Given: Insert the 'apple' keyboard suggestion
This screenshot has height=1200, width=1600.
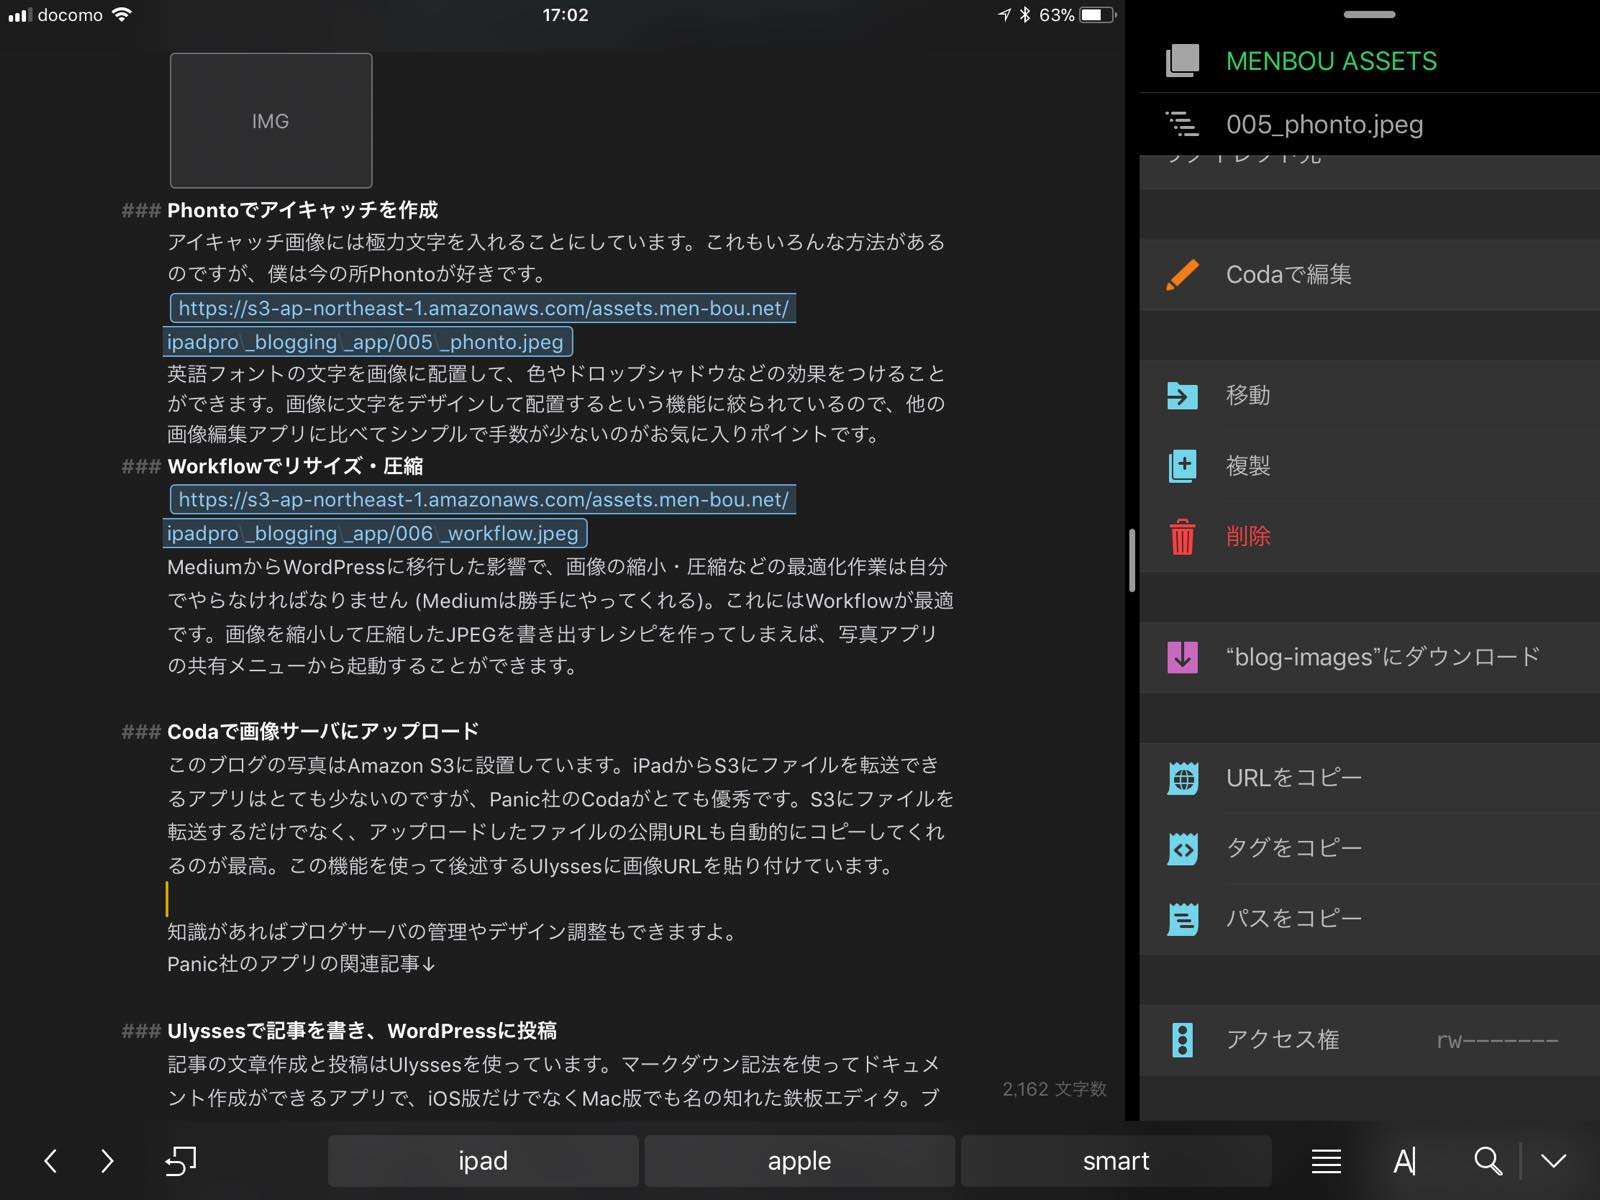Looking at the screenshot, I should pyautogui.click(x=799, y=1161).
